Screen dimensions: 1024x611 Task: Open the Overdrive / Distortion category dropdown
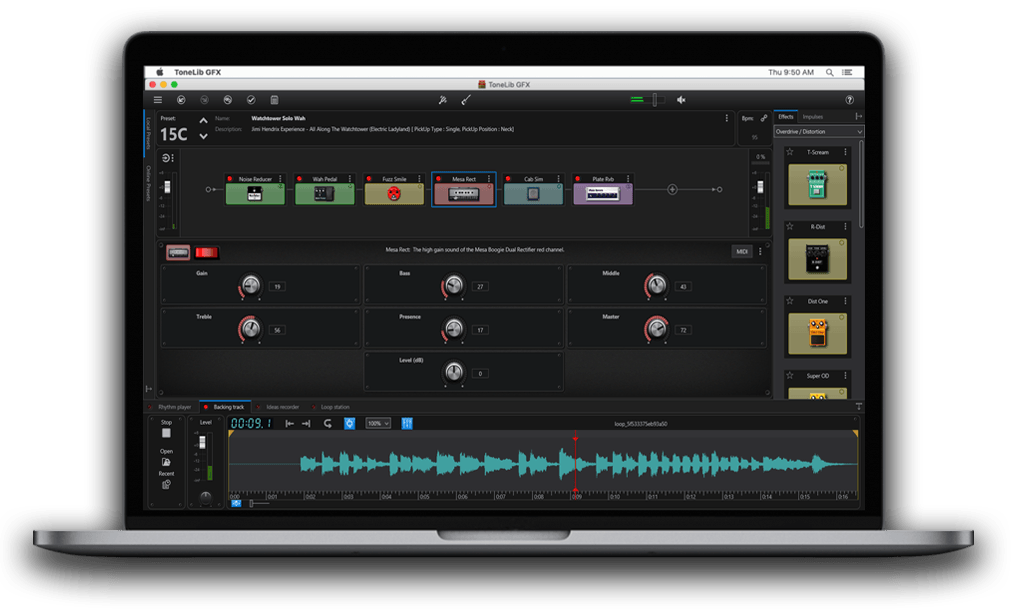820,131
